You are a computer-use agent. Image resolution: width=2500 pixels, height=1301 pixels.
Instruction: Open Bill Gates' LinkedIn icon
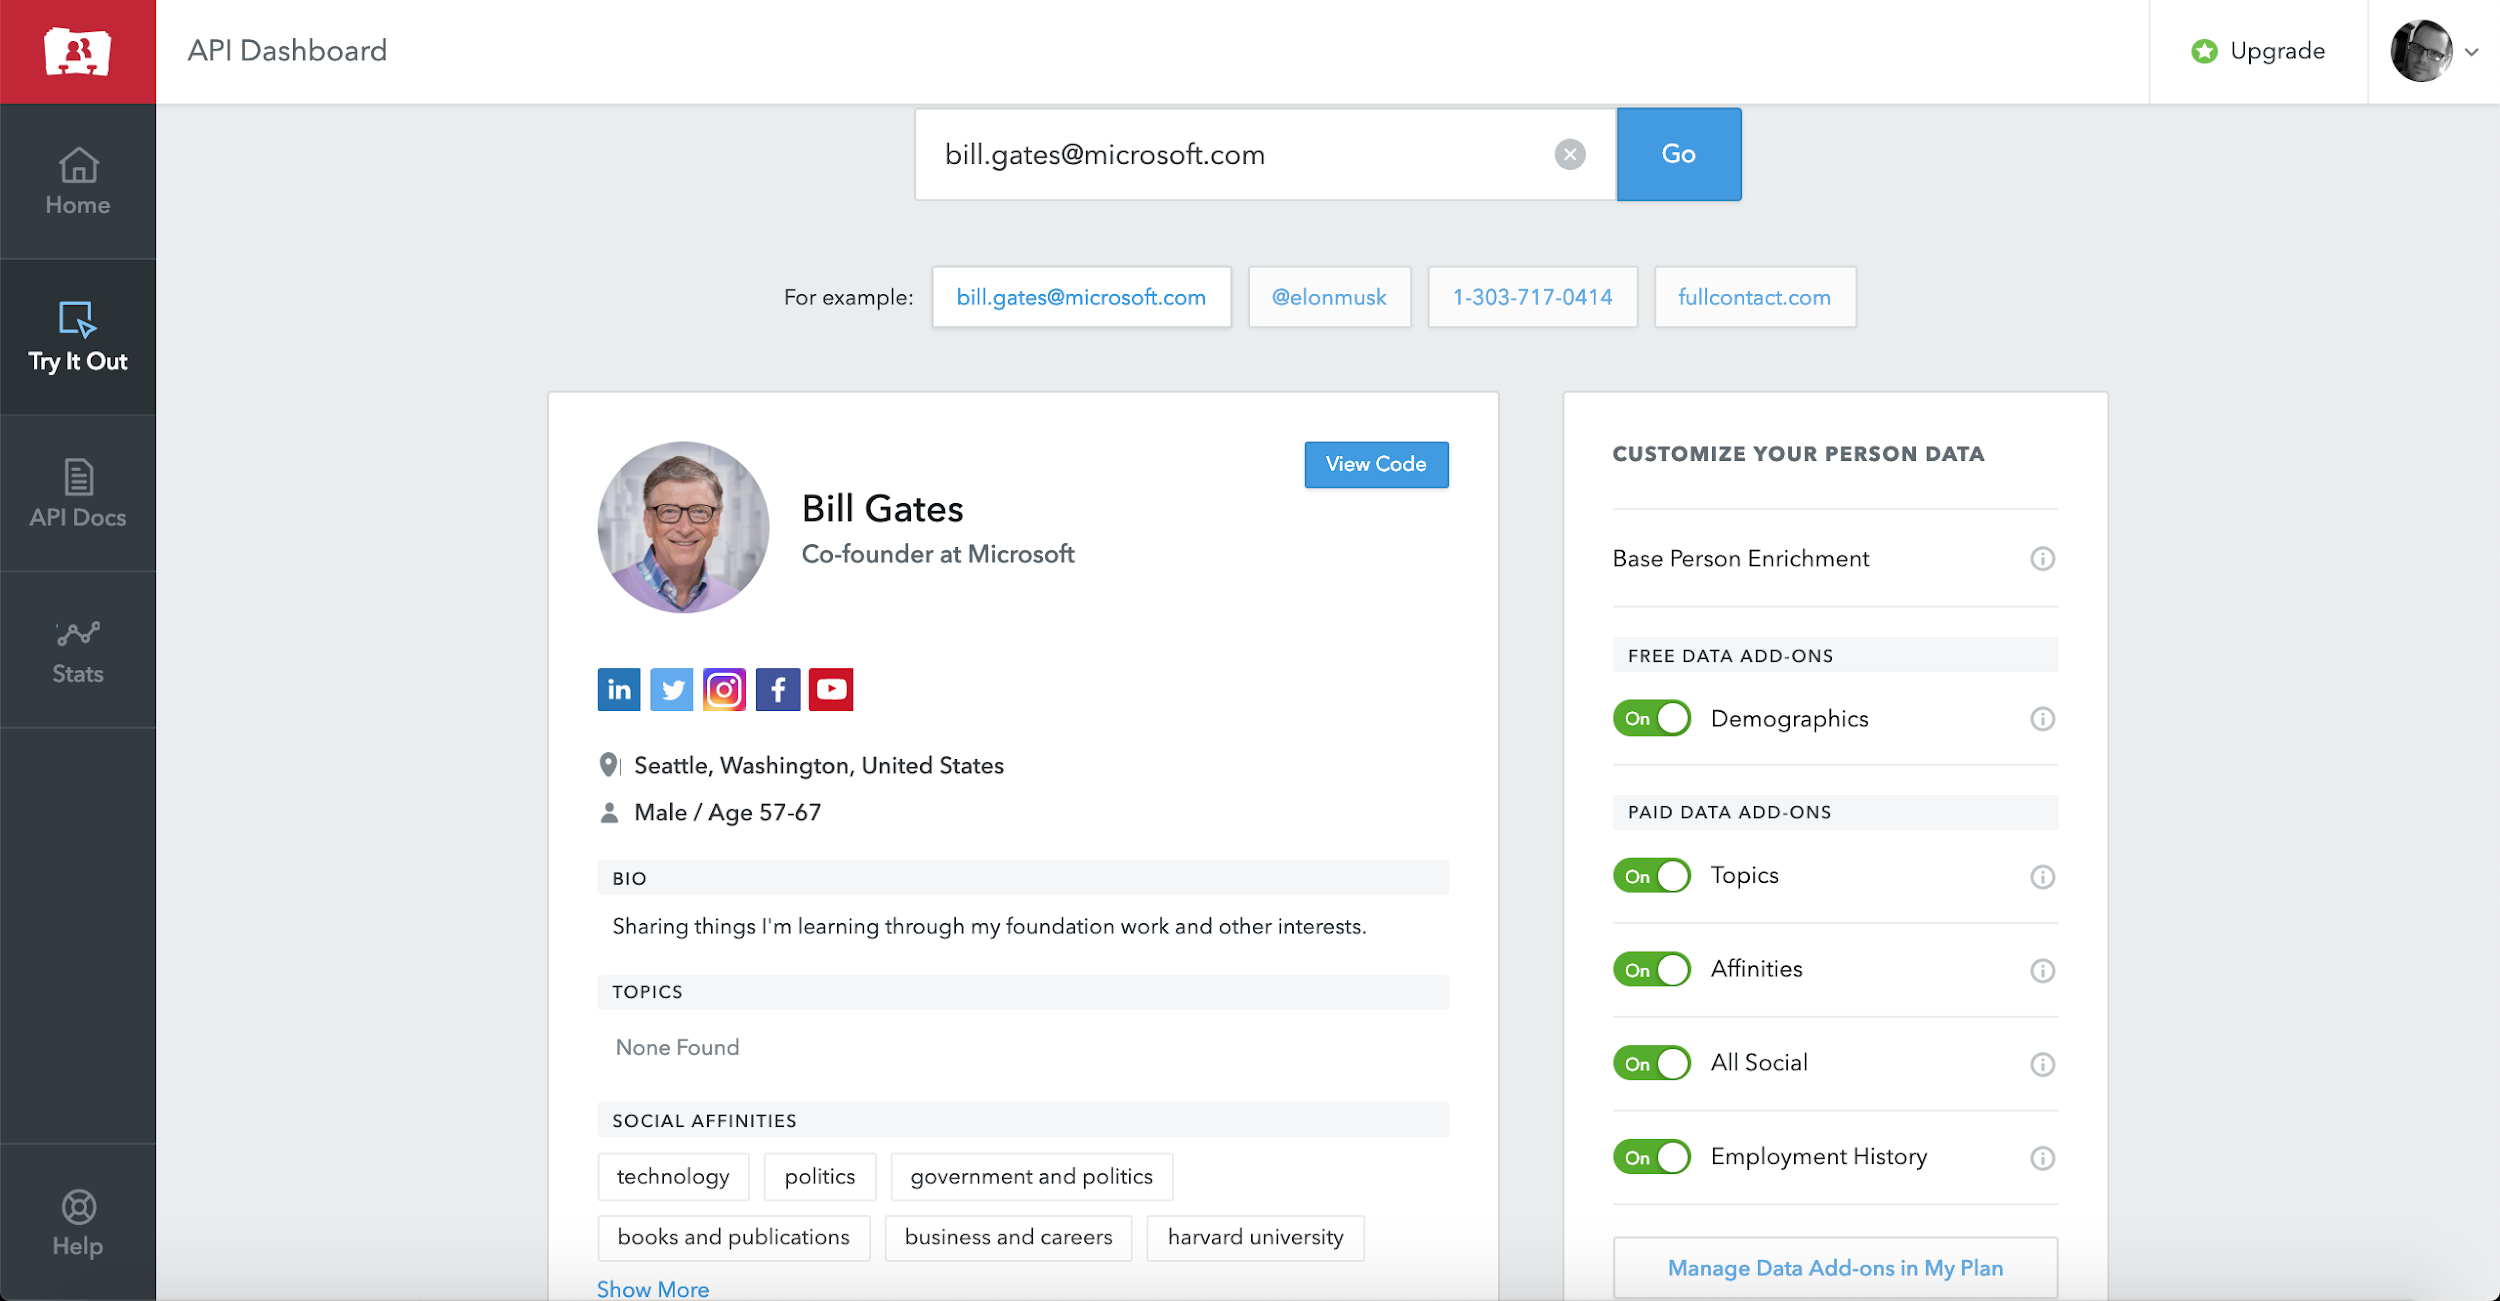619,689
